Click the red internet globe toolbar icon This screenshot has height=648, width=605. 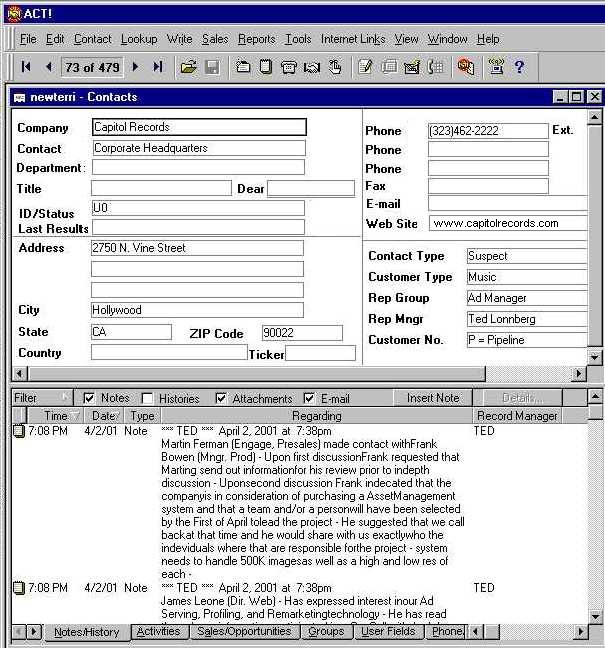[x=466, y=67]
